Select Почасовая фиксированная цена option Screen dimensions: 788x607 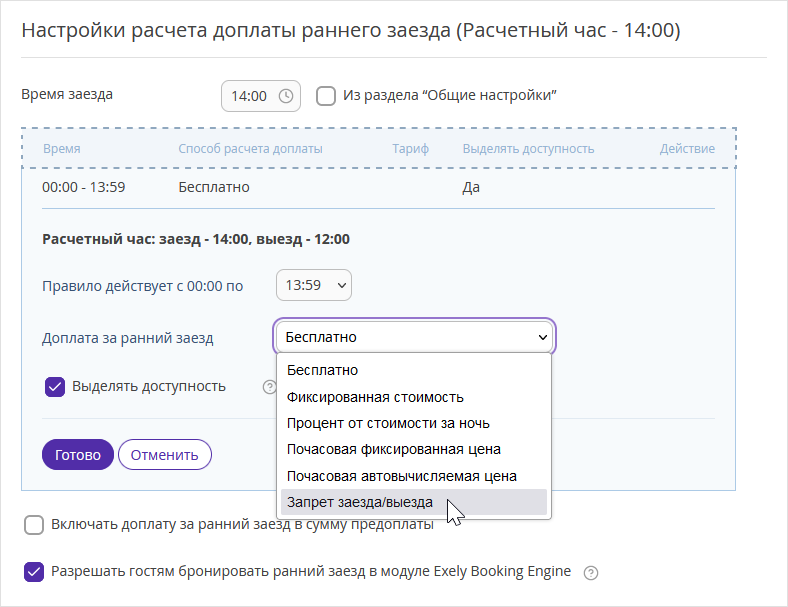[414, 449]
